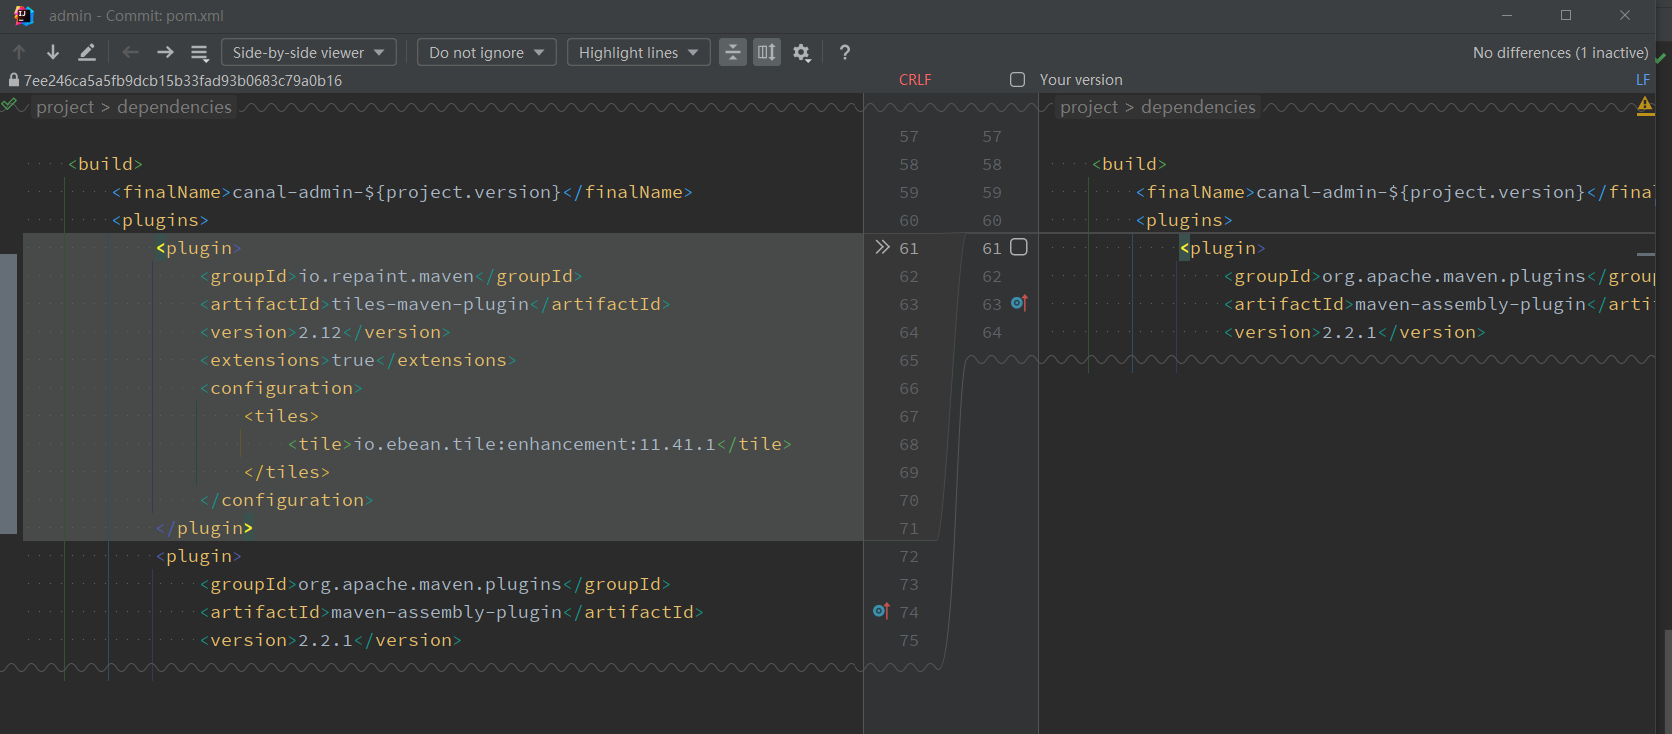Select left breadcrumb 'dependencies'
Image resolution: width=1672 pixels, height=734 pixels.
coord(174,107)
